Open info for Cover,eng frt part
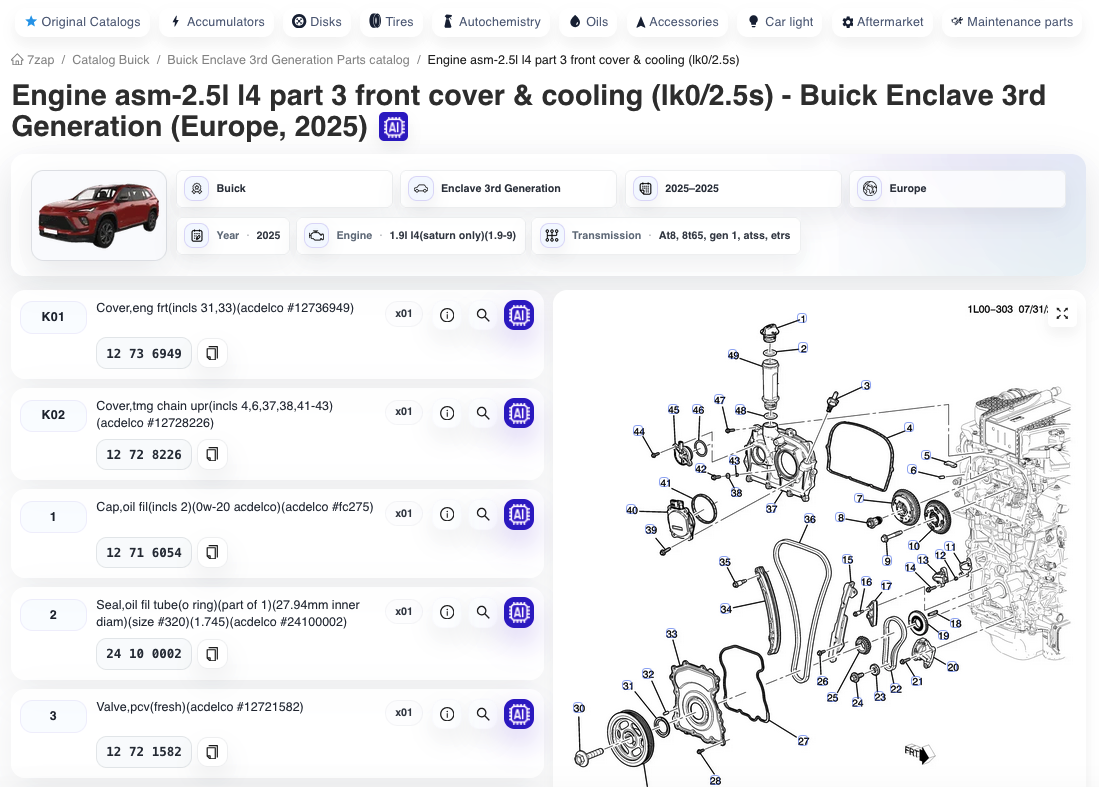The width and height of the screenshot is (1099, 787). pos(447,315)
